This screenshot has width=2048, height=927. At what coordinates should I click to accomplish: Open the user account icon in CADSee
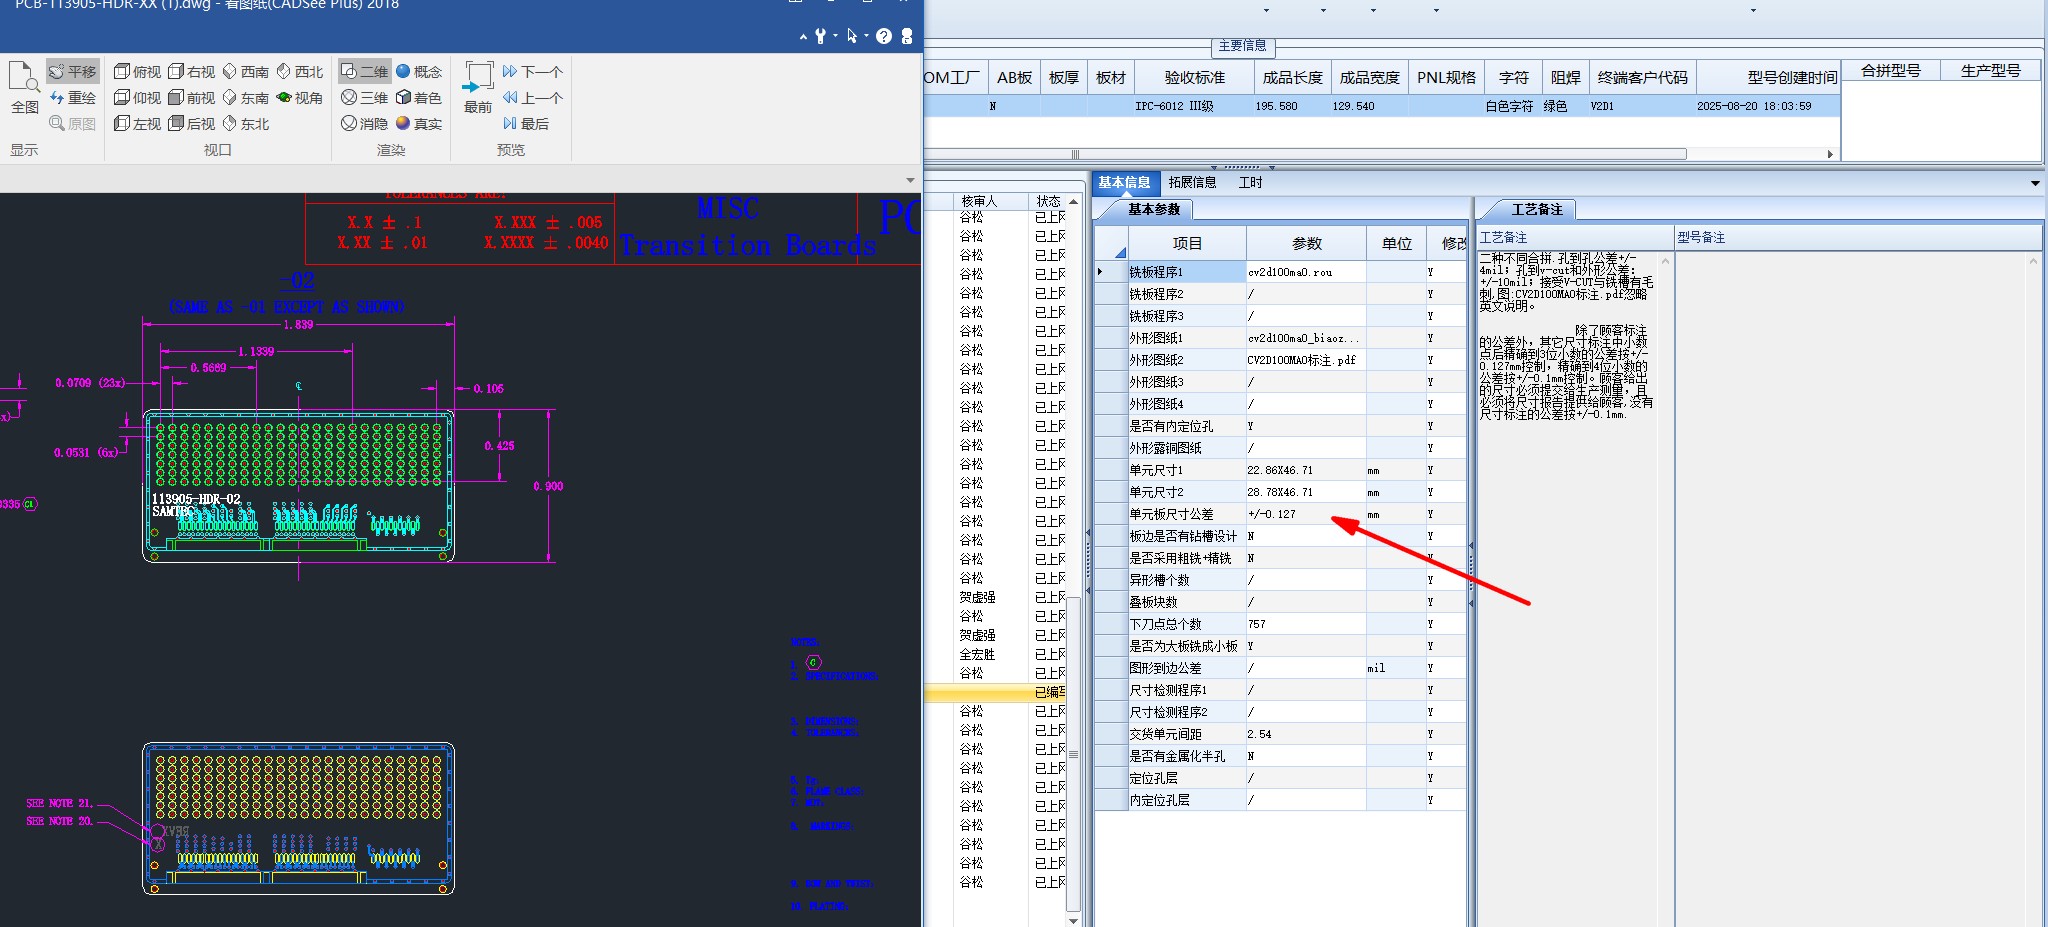(907, 36)
